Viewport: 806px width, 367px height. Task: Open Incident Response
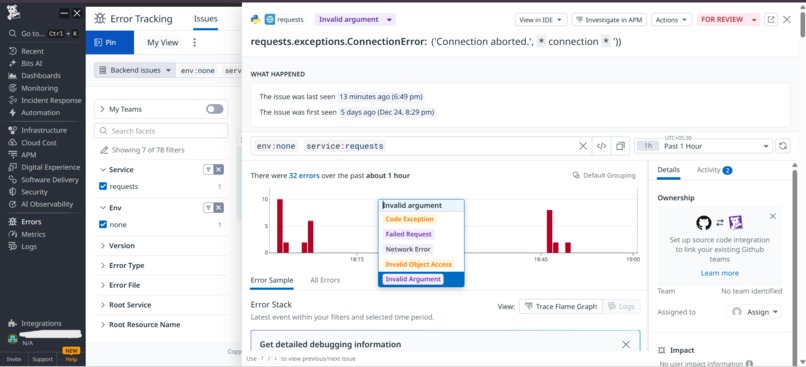[51, 100]
